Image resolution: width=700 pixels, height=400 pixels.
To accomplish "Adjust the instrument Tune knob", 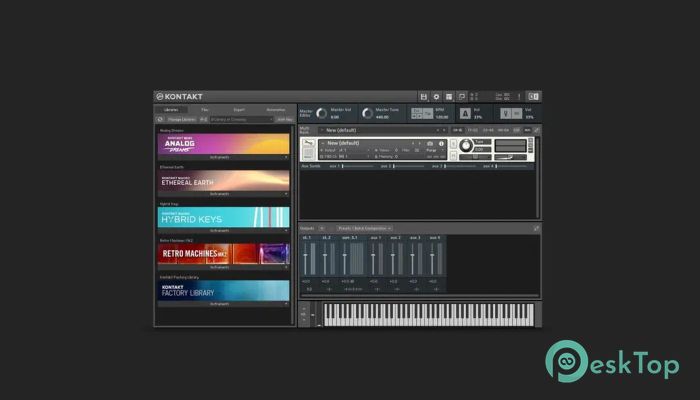I will 466,145.
